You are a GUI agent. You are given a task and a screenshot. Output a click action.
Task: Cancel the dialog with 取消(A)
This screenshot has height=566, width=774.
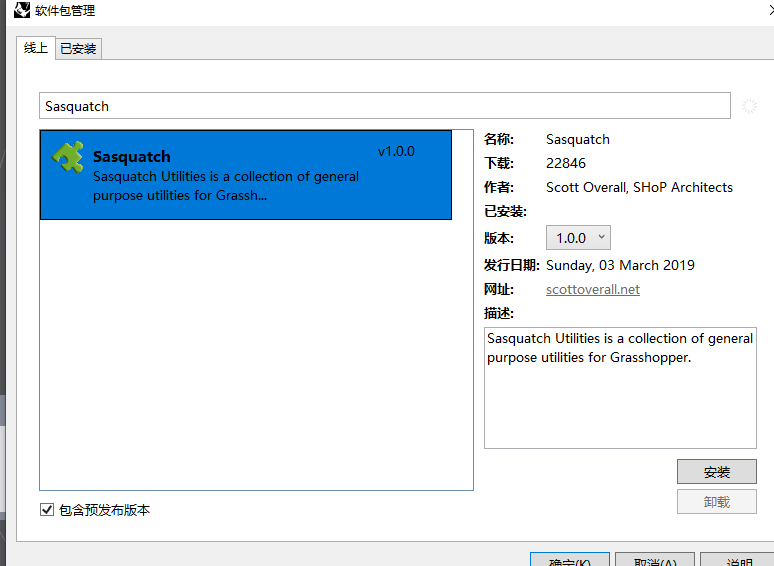pos(655,560)
